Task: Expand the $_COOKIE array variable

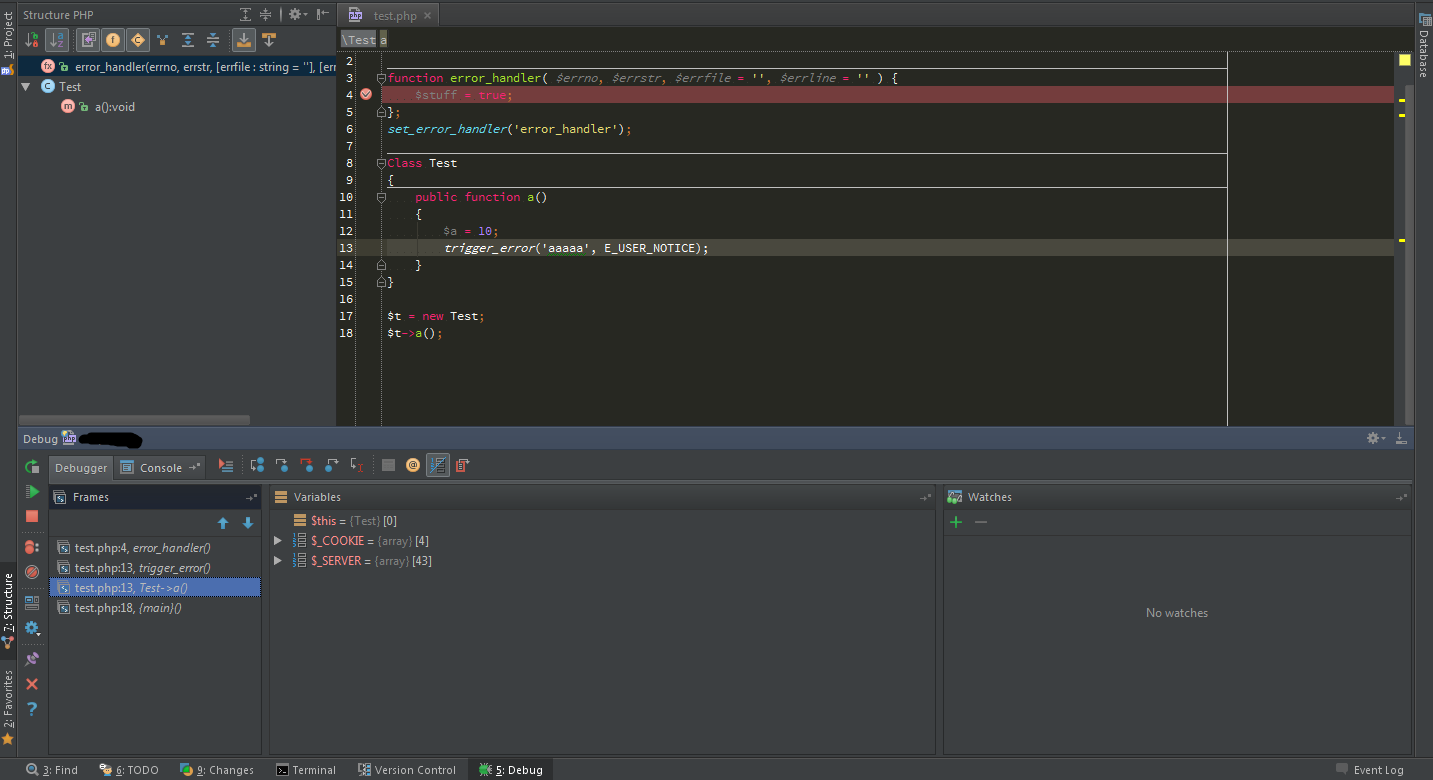Action: [x=278, y=541]
